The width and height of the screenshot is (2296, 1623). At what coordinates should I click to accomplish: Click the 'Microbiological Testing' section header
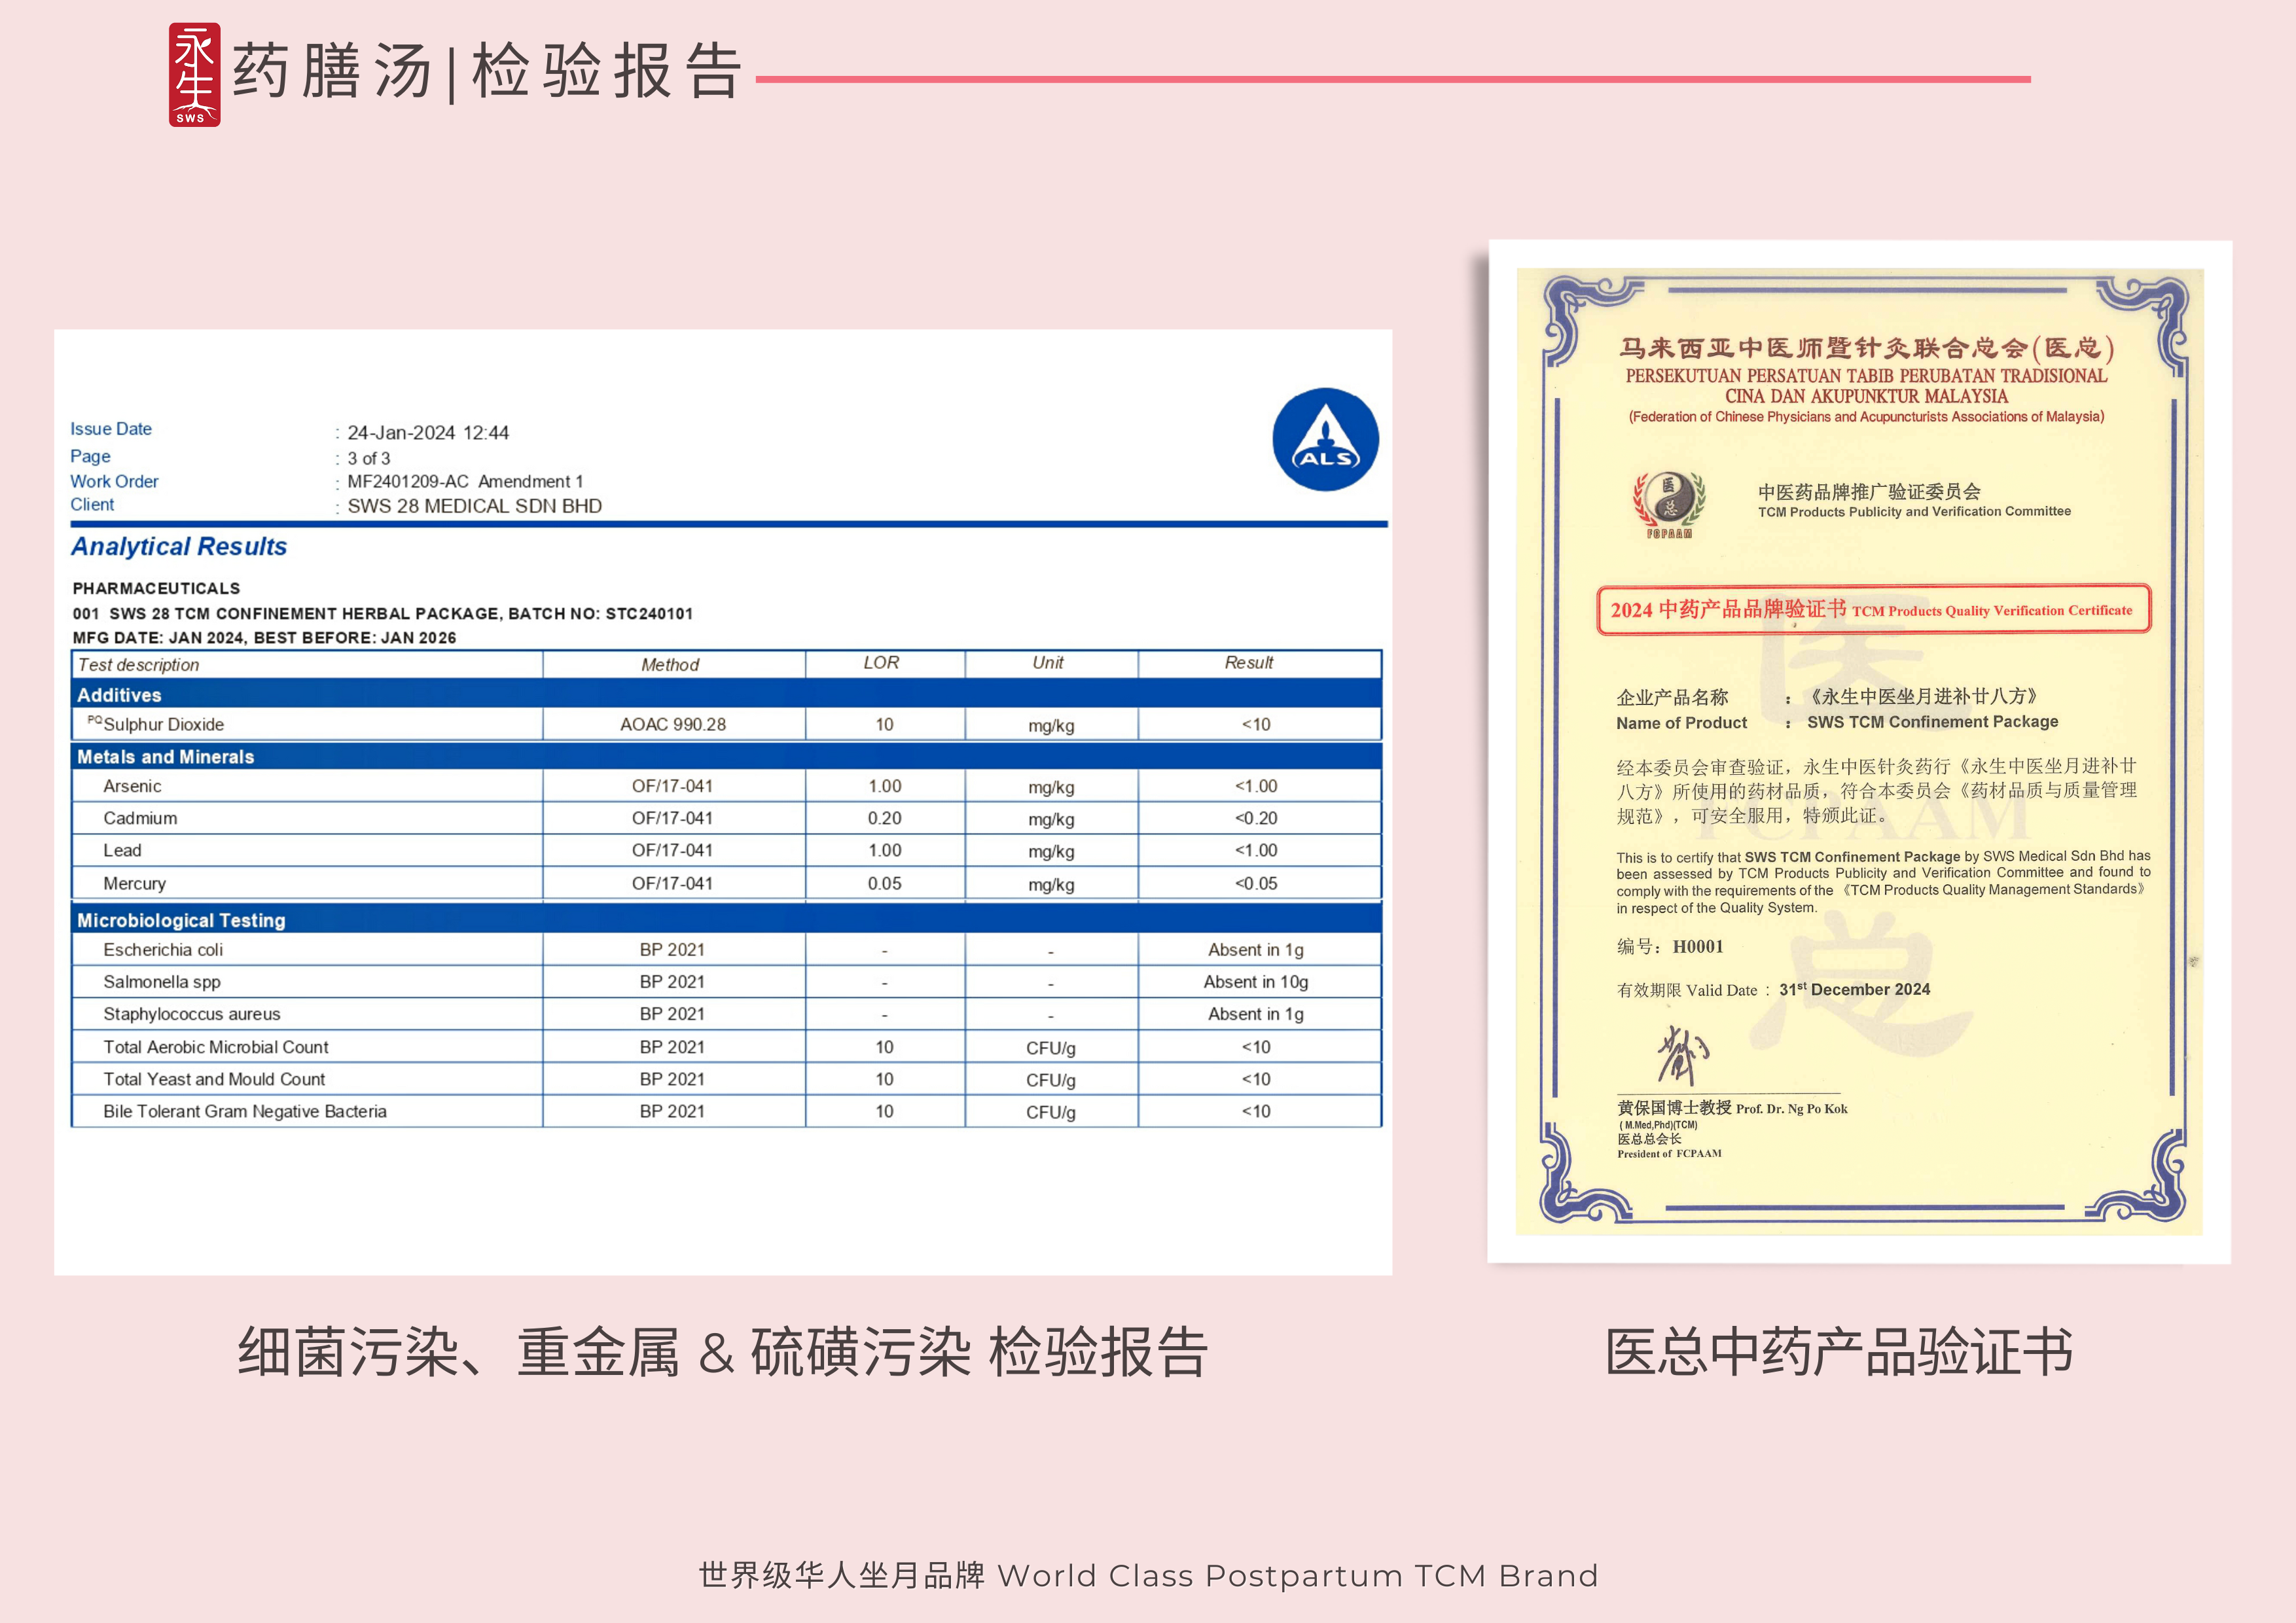(x=726, y=919)
